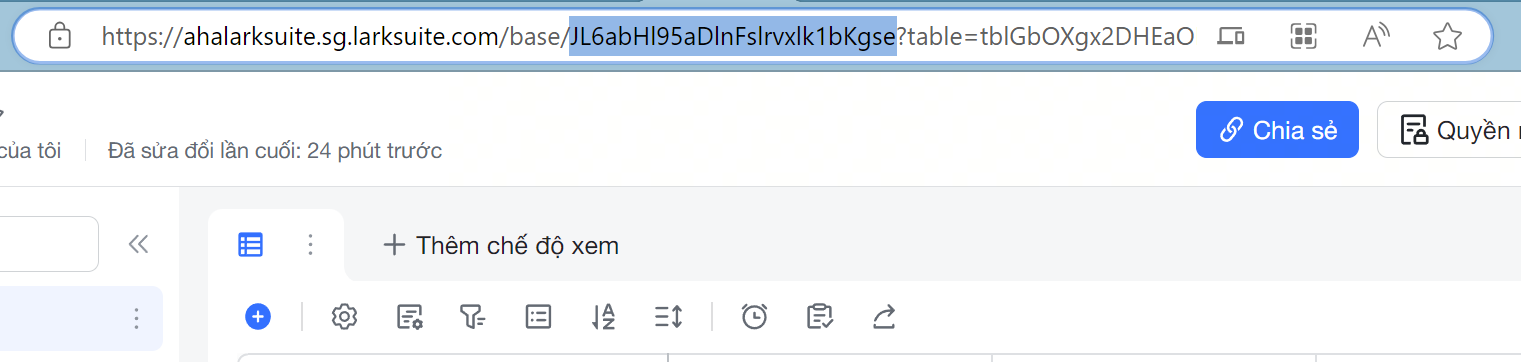The image size is (1521, 362).
Task: Open the field configuration icon beside the gear
Action: pos(410,317)
